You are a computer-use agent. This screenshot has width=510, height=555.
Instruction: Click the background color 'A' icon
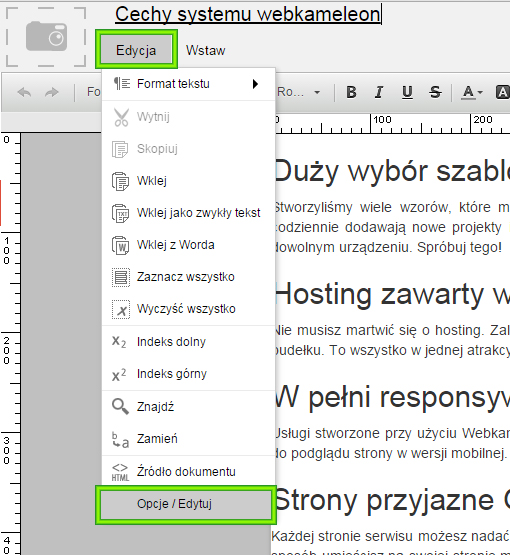(503, 92)
